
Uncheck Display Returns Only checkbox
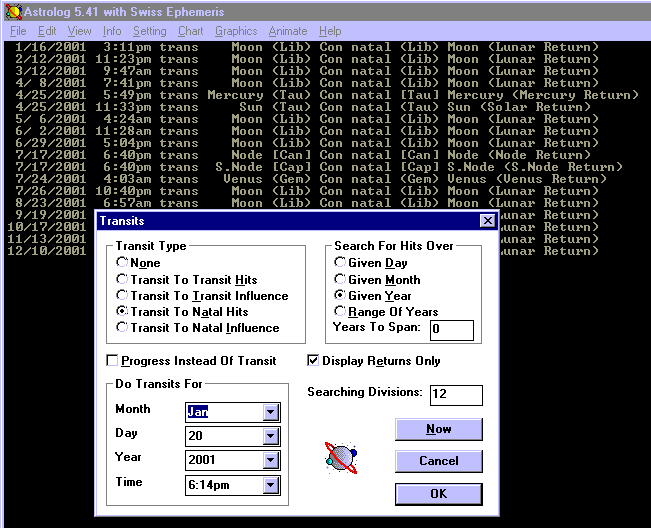(x=314, y=361)
